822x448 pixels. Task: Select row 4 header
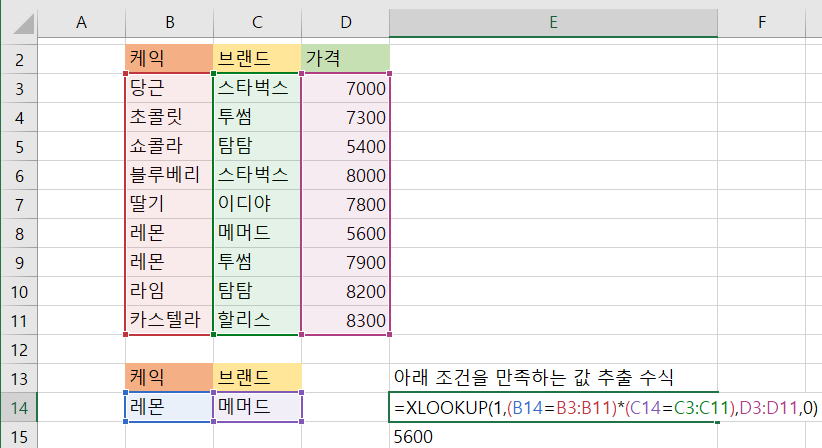[19, 117]
